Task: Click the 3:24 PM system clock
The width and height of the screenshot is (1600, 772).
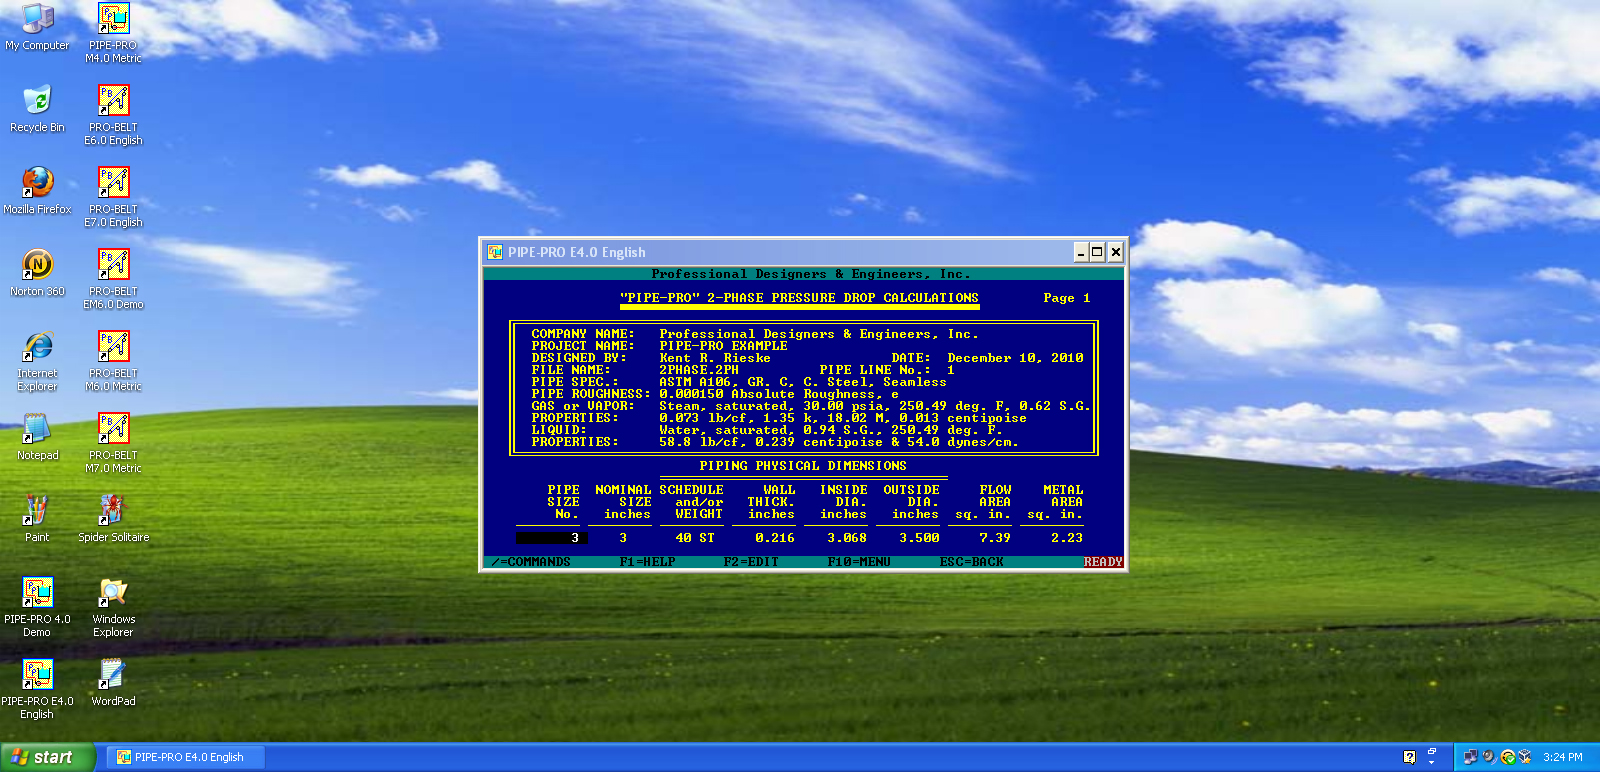Action: tap(1562, 757)
